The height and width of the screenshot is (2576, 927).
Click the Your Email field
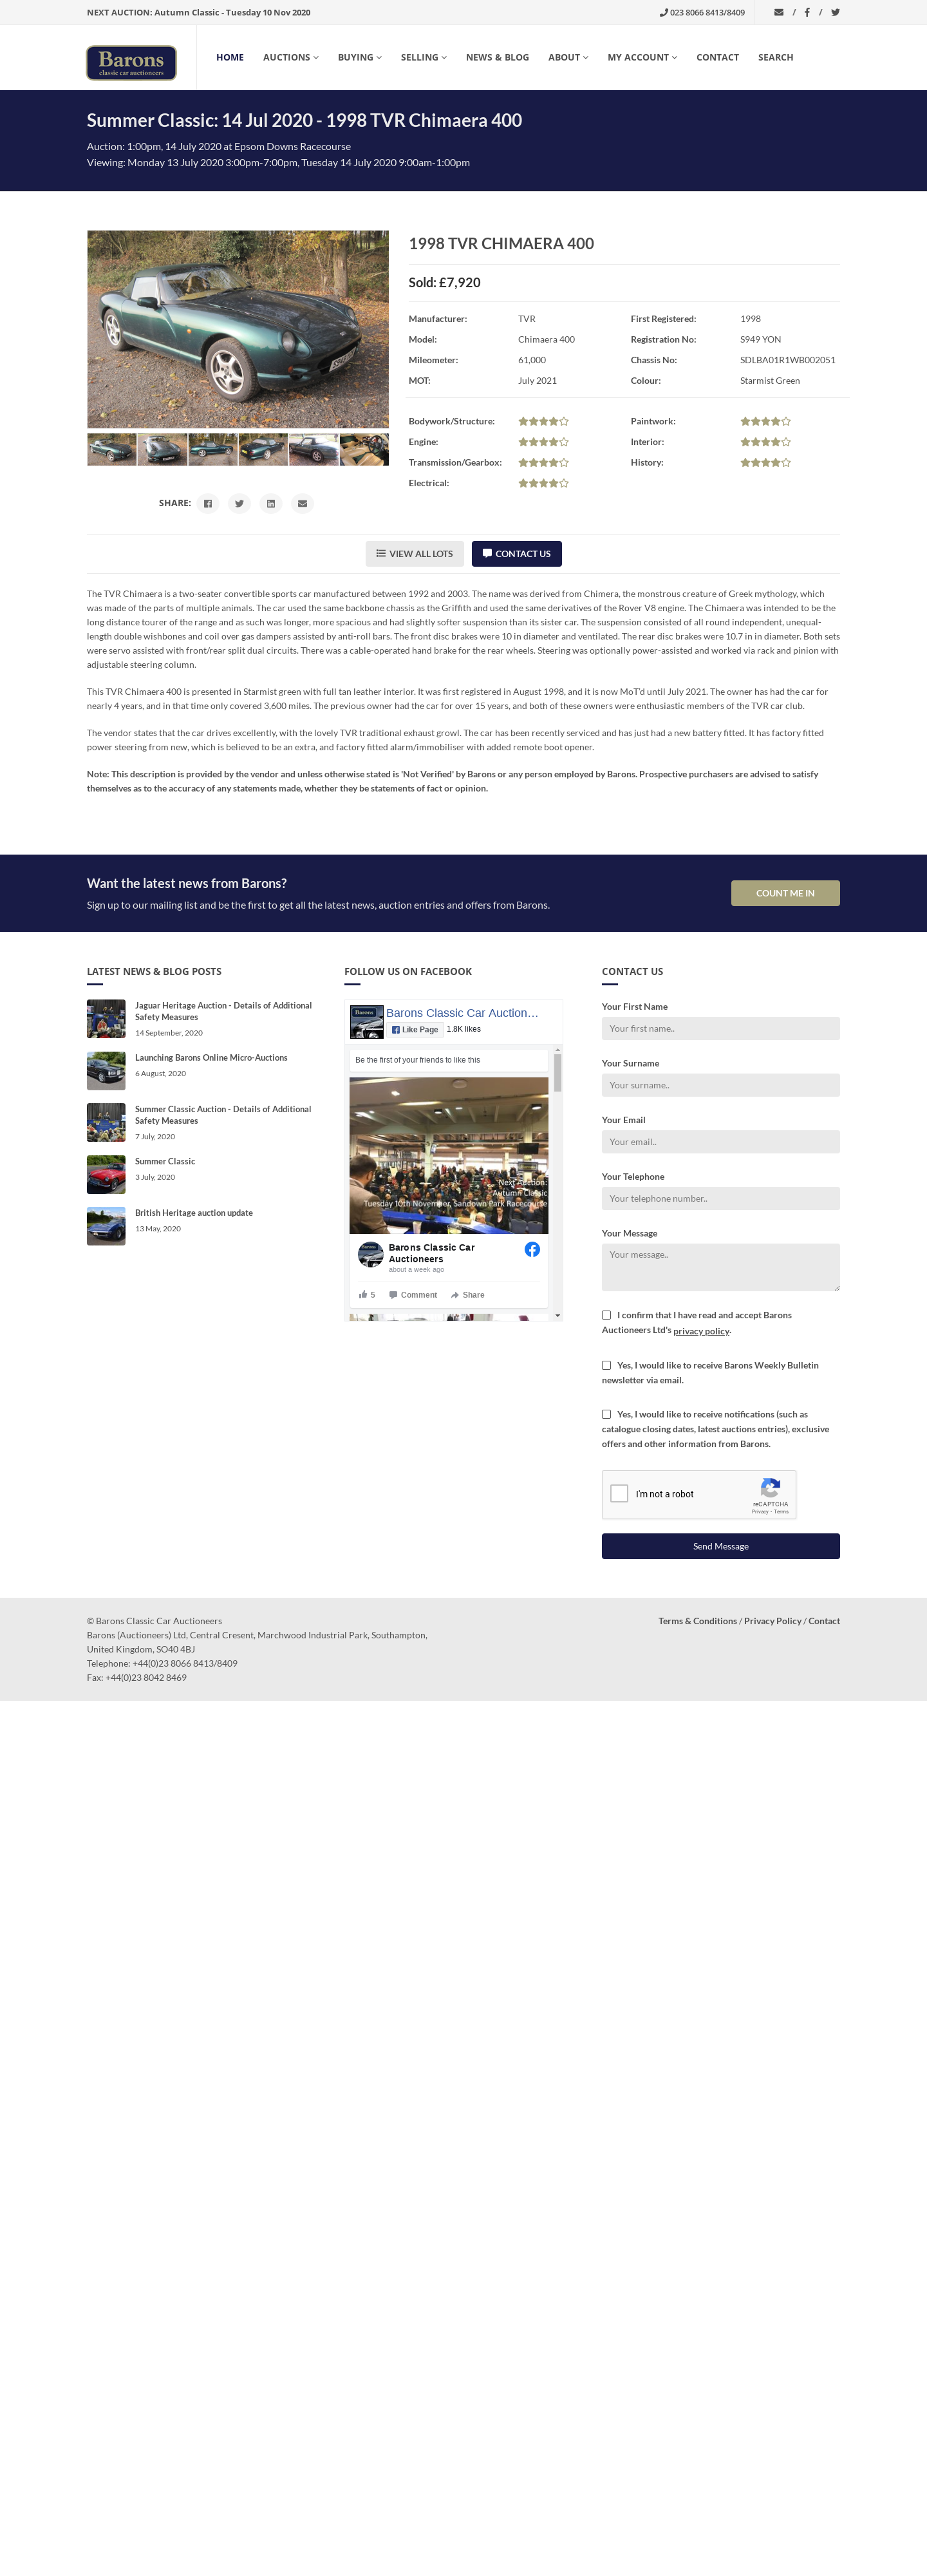click(x=720, y=1142)
